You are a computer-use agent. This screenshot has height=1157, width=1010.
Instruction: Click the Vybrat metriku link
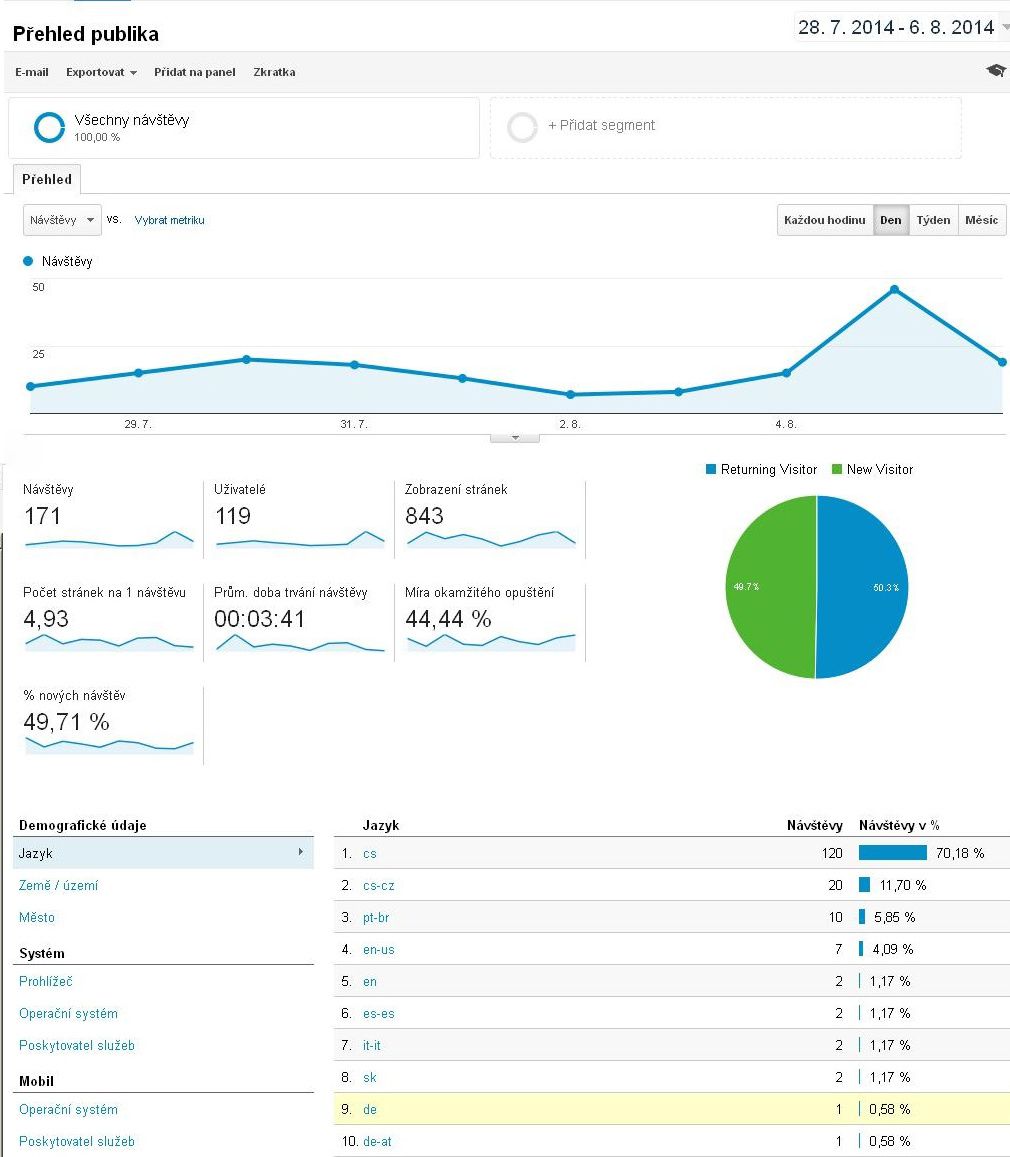pos(169,220)
